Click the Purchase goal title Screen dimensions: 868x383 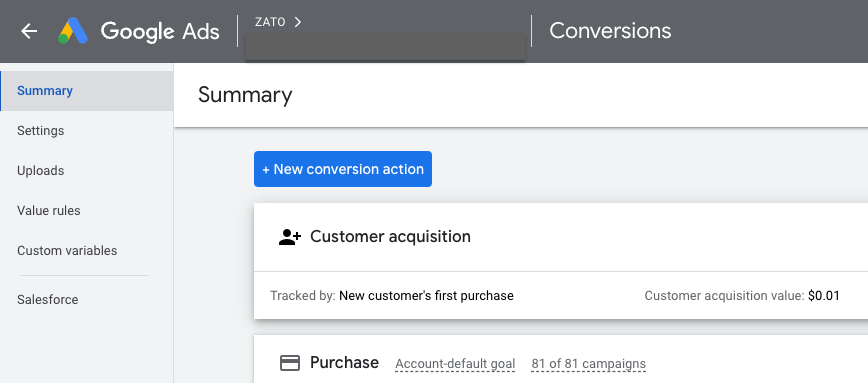click(x=344, y=363)
